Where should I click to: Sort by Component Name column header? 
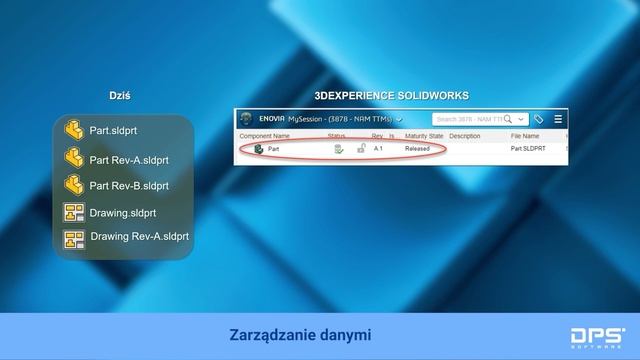coord(264,136)
